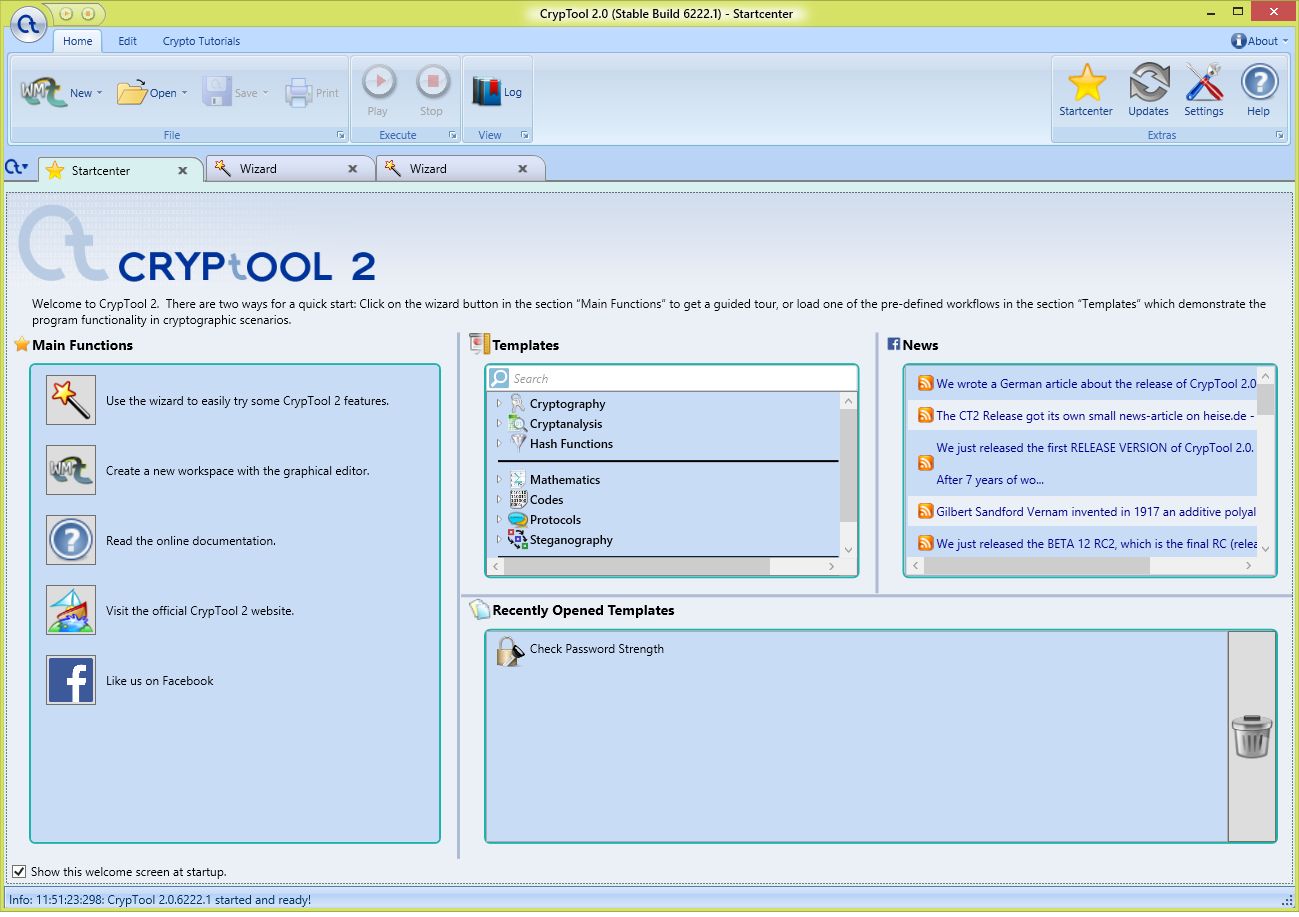Uncheck 'Show this welcome screen at startup'
The width and height of the screenshot is (1299, 917).
pyautogui.click(x=19, y=871)
